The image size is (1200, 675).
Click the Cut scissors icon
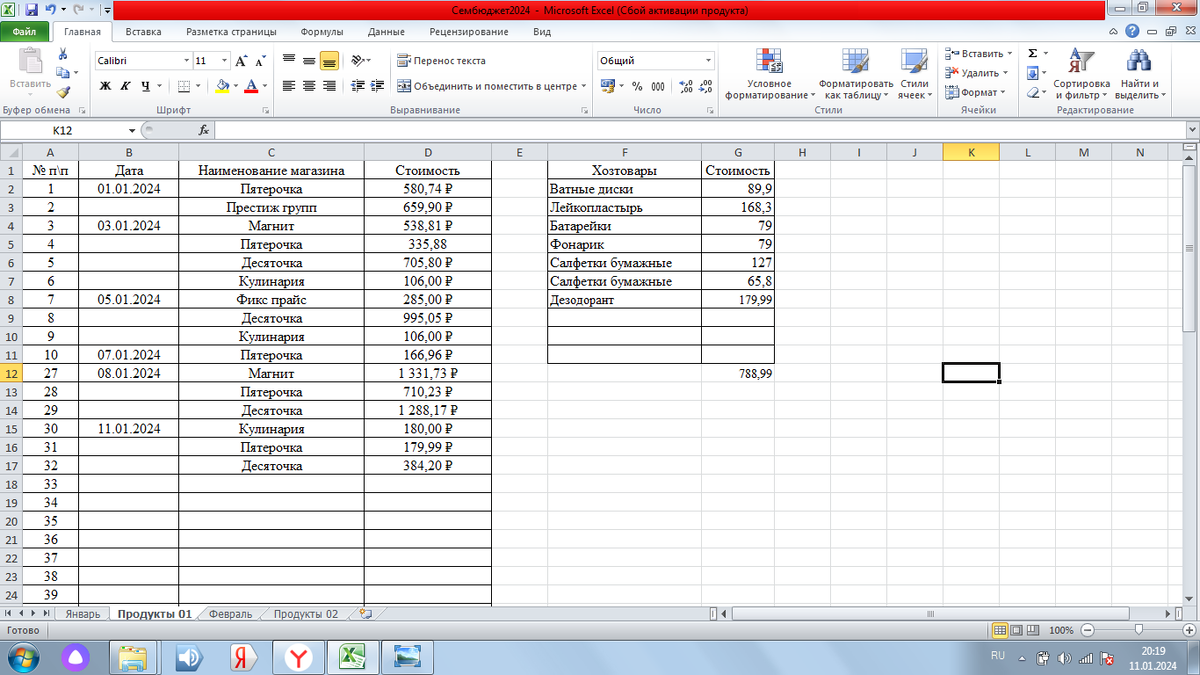pyautogui.click(x=63, y=54)
